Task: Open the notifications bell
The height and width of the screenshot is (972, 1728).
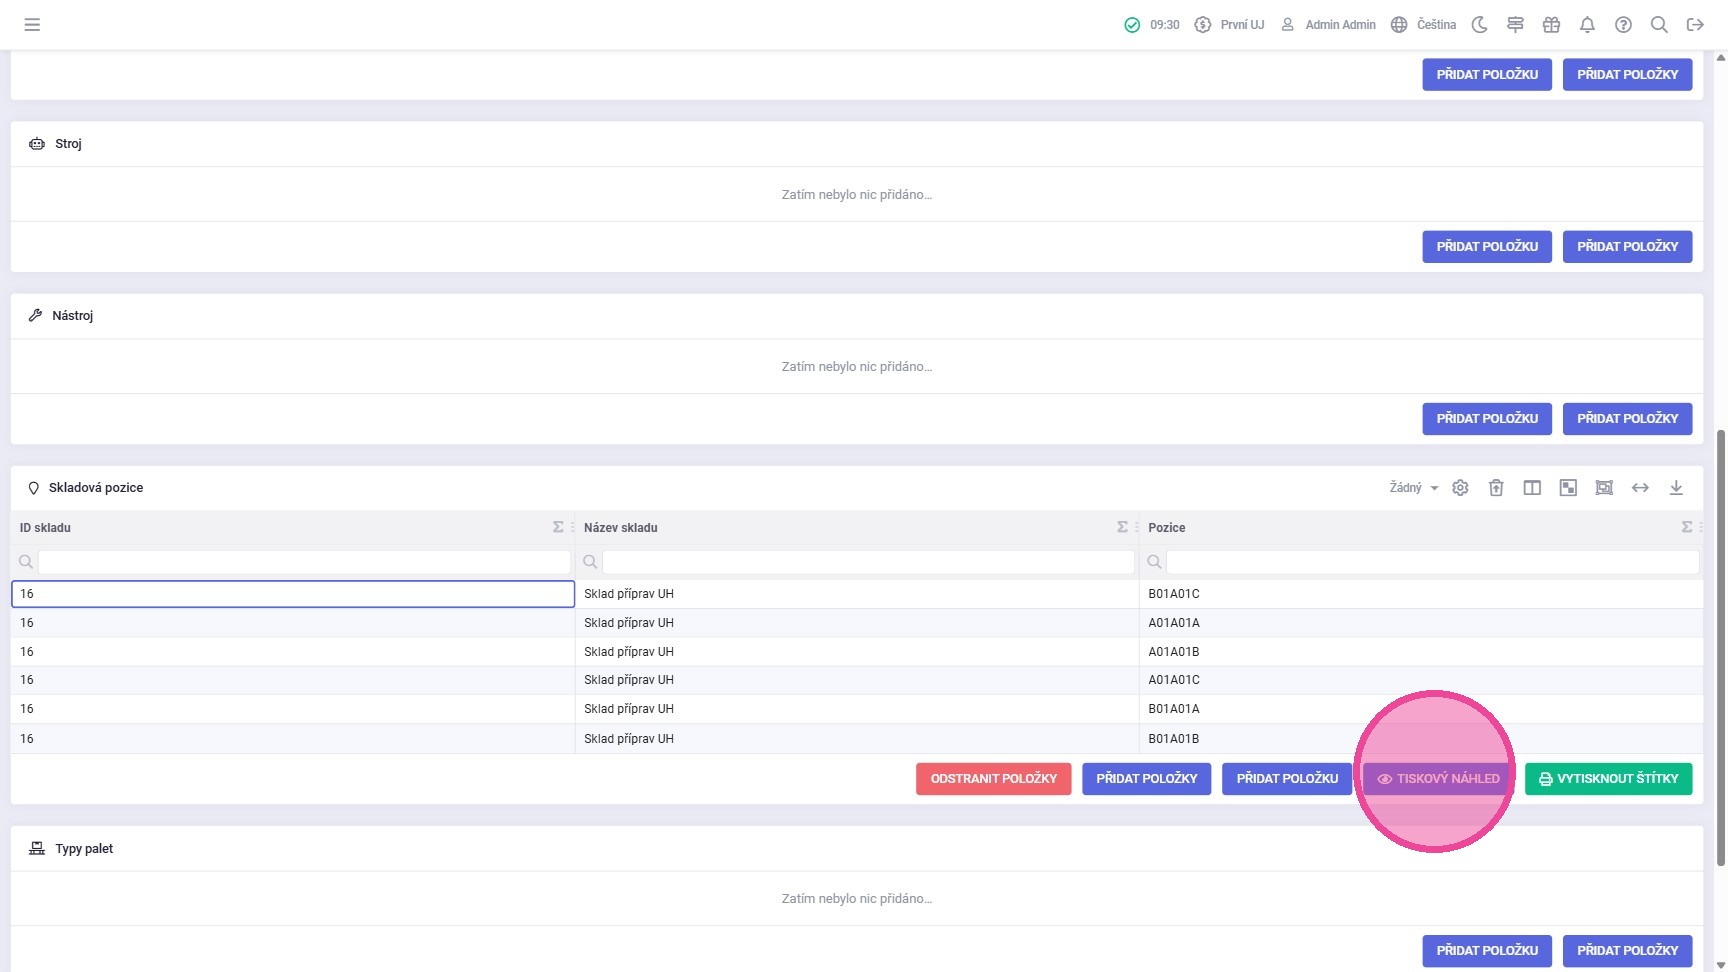Action: pos(1587,25)
